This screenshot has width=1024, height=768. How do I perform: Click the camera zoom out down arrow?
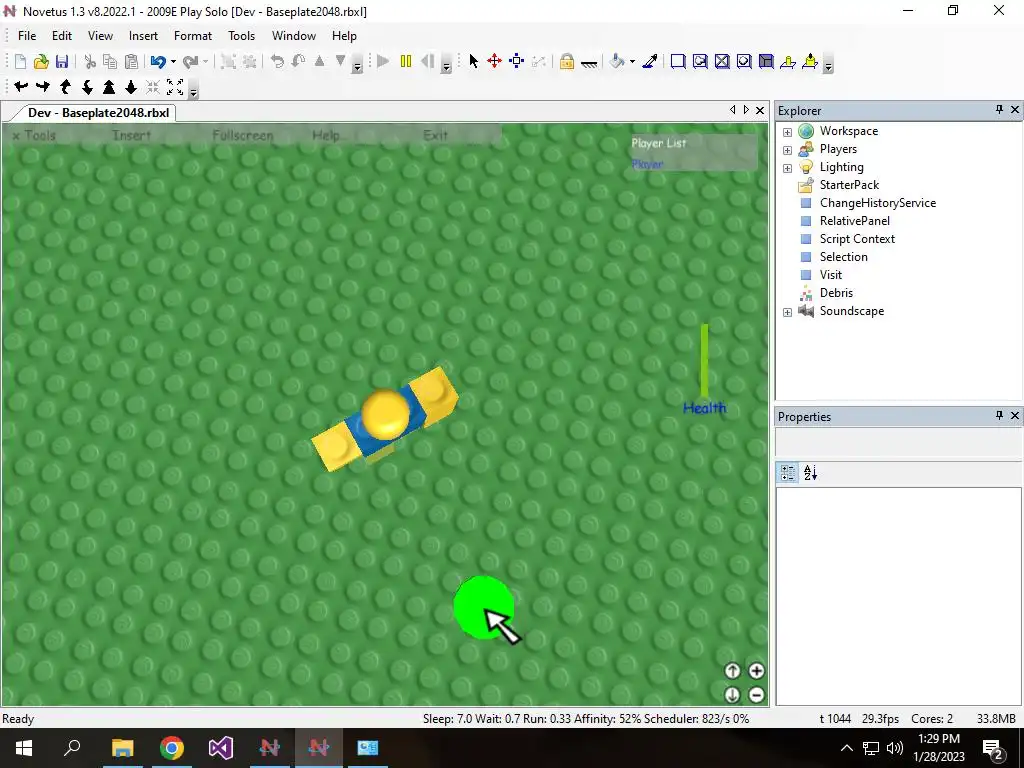pyautogui.click(x=131, y=86)
